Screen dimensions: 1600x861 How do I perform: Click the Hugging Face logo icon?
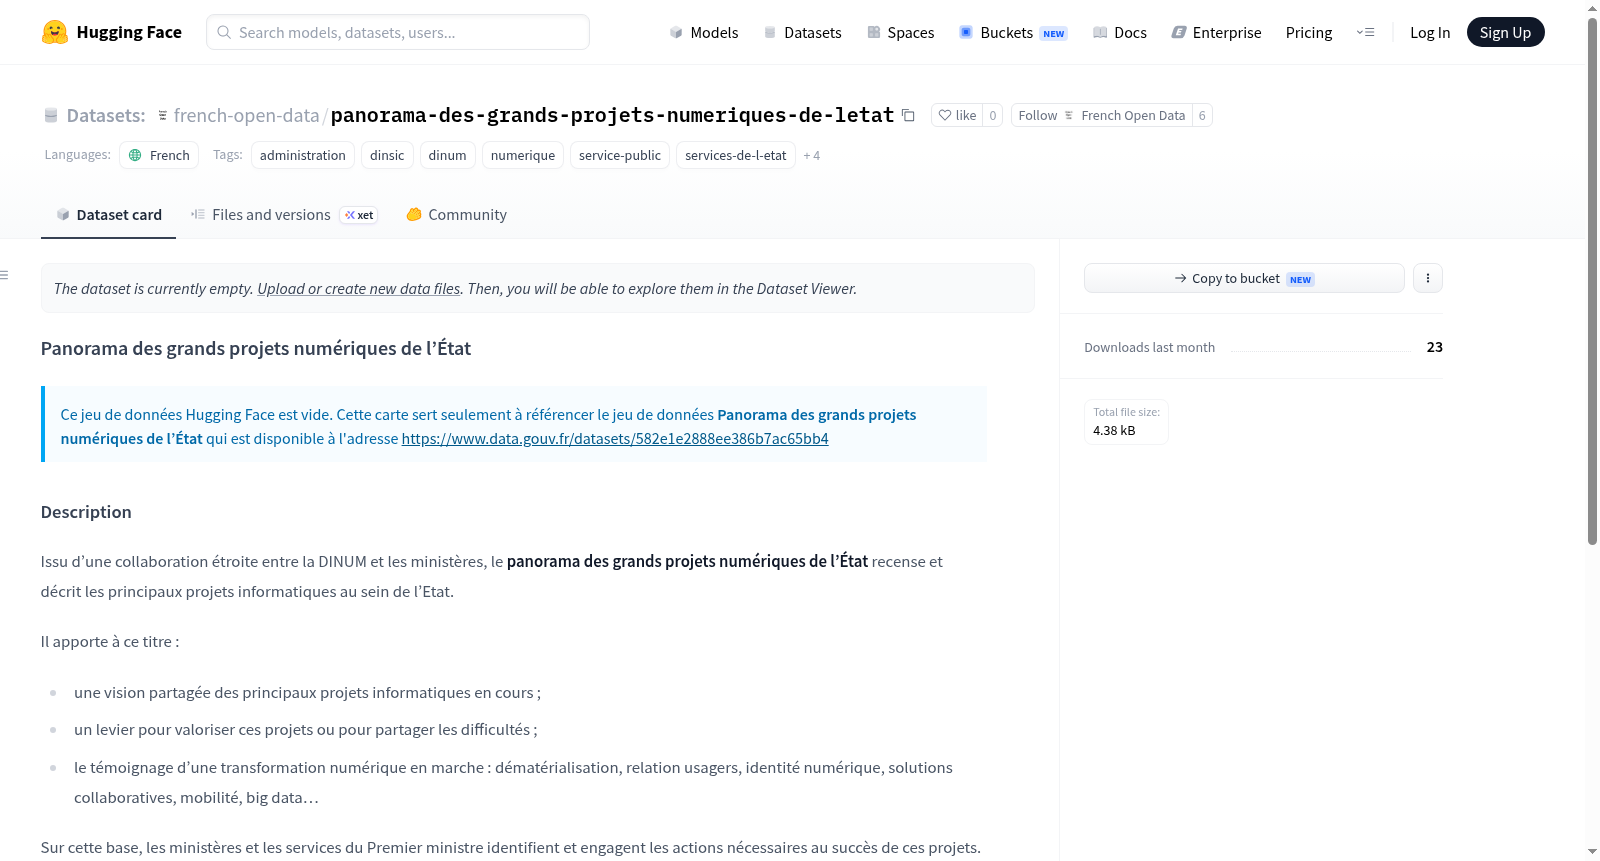point(55,32)
